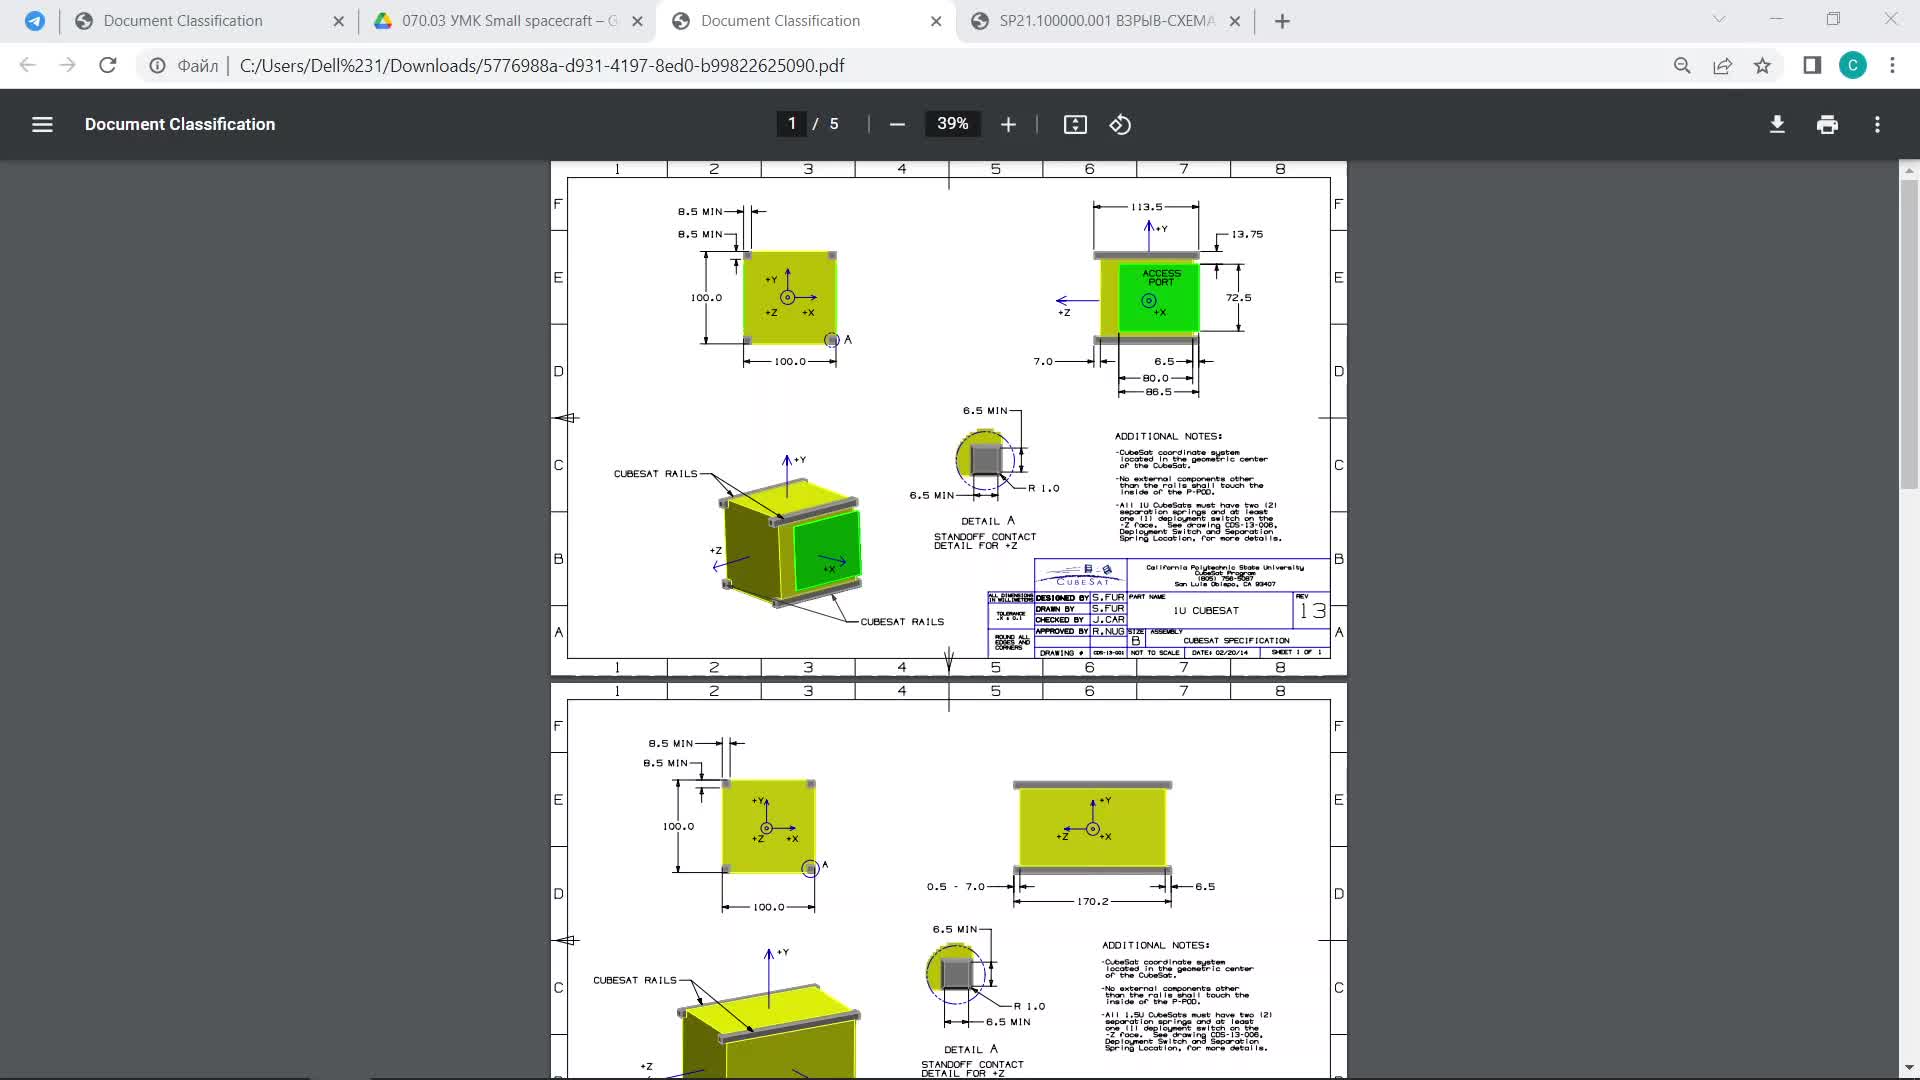Screen dimensions: 1920x1080
Task: Click the 1U CUBESAT part name text
Action: tap(1206, 610)
